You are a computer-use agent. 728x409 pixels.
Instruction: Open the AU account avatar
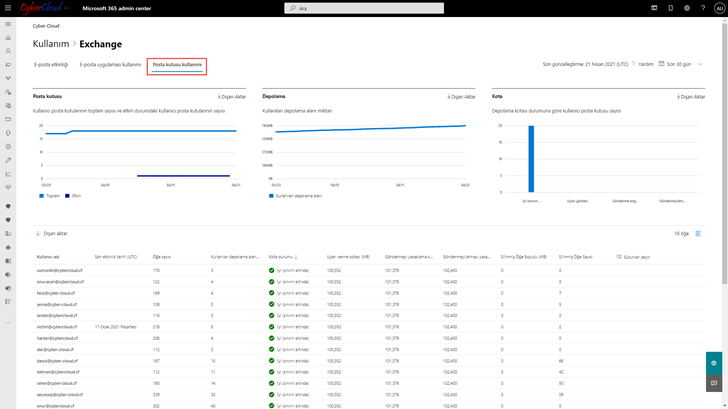719,8
